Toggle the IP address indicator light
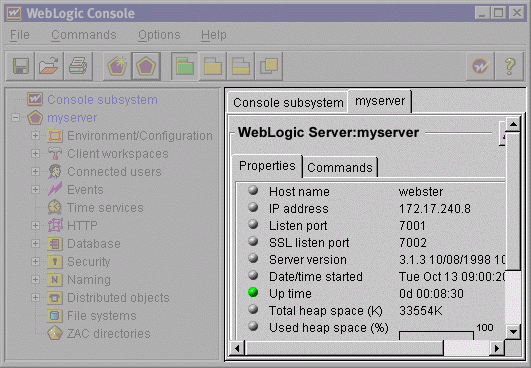This screenshot has height=368, width=531. click(253, 207)
